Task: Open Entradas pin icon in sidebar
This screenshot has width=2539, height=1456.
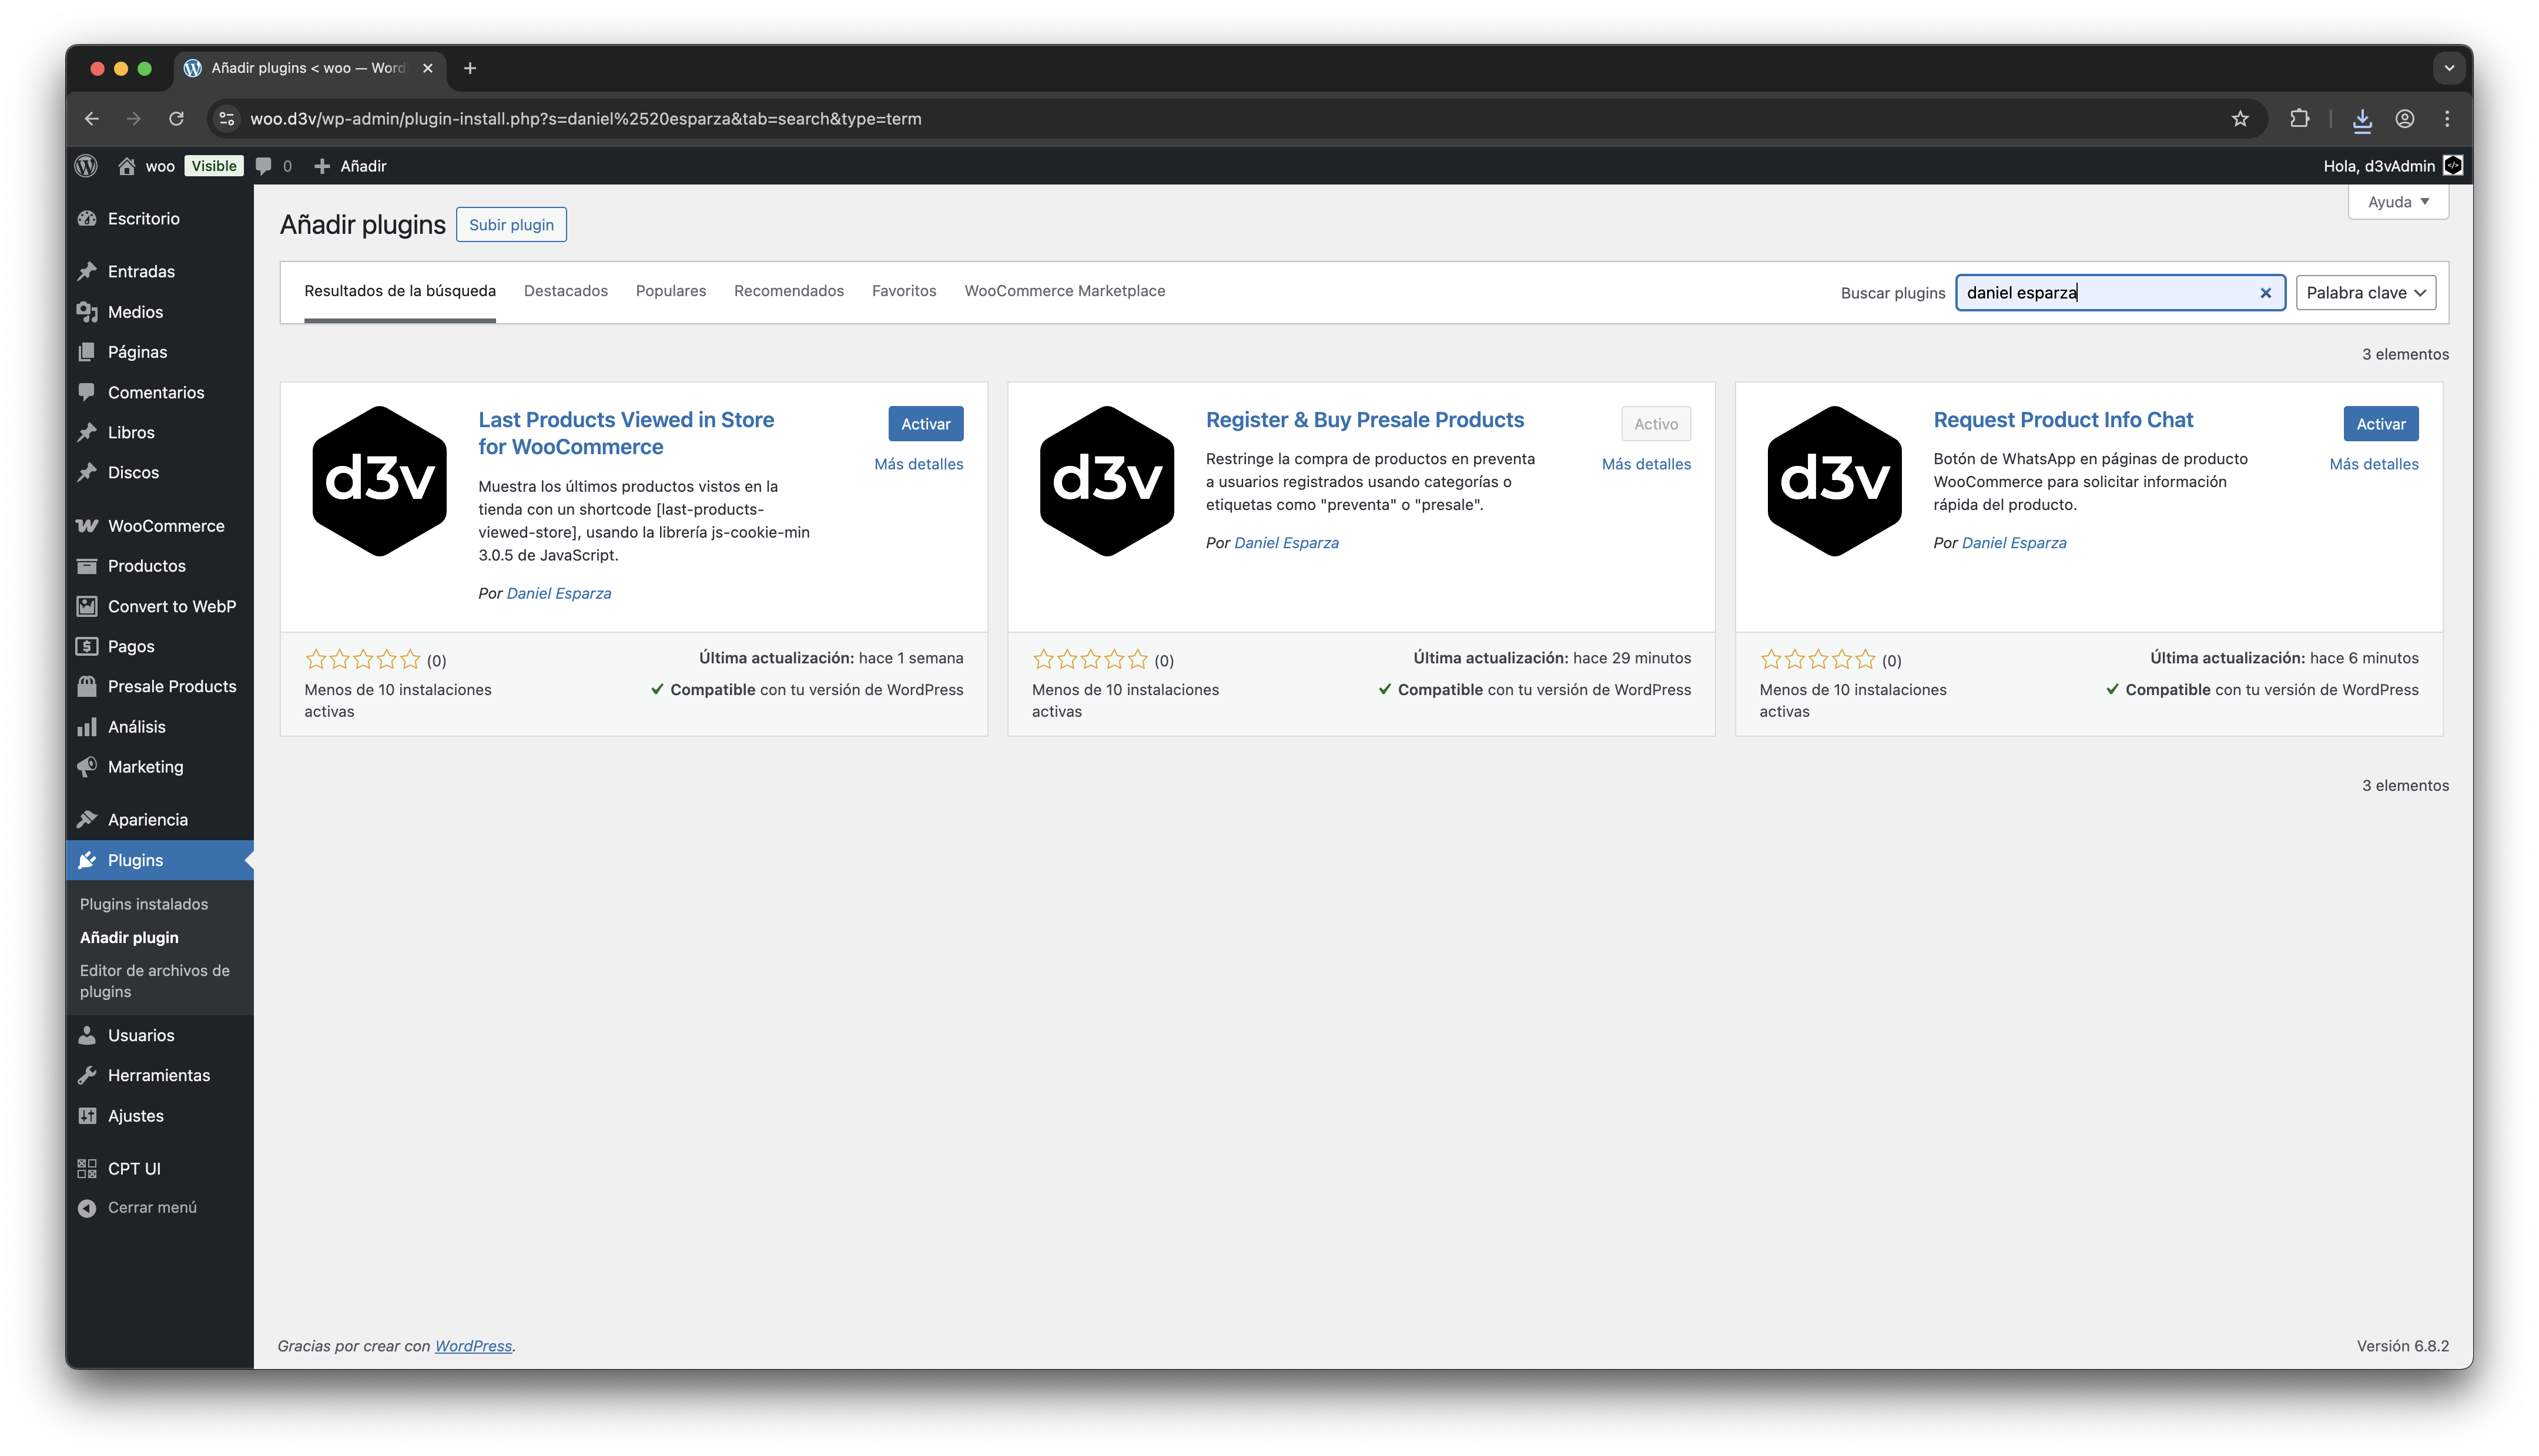Action: (87, 271)
